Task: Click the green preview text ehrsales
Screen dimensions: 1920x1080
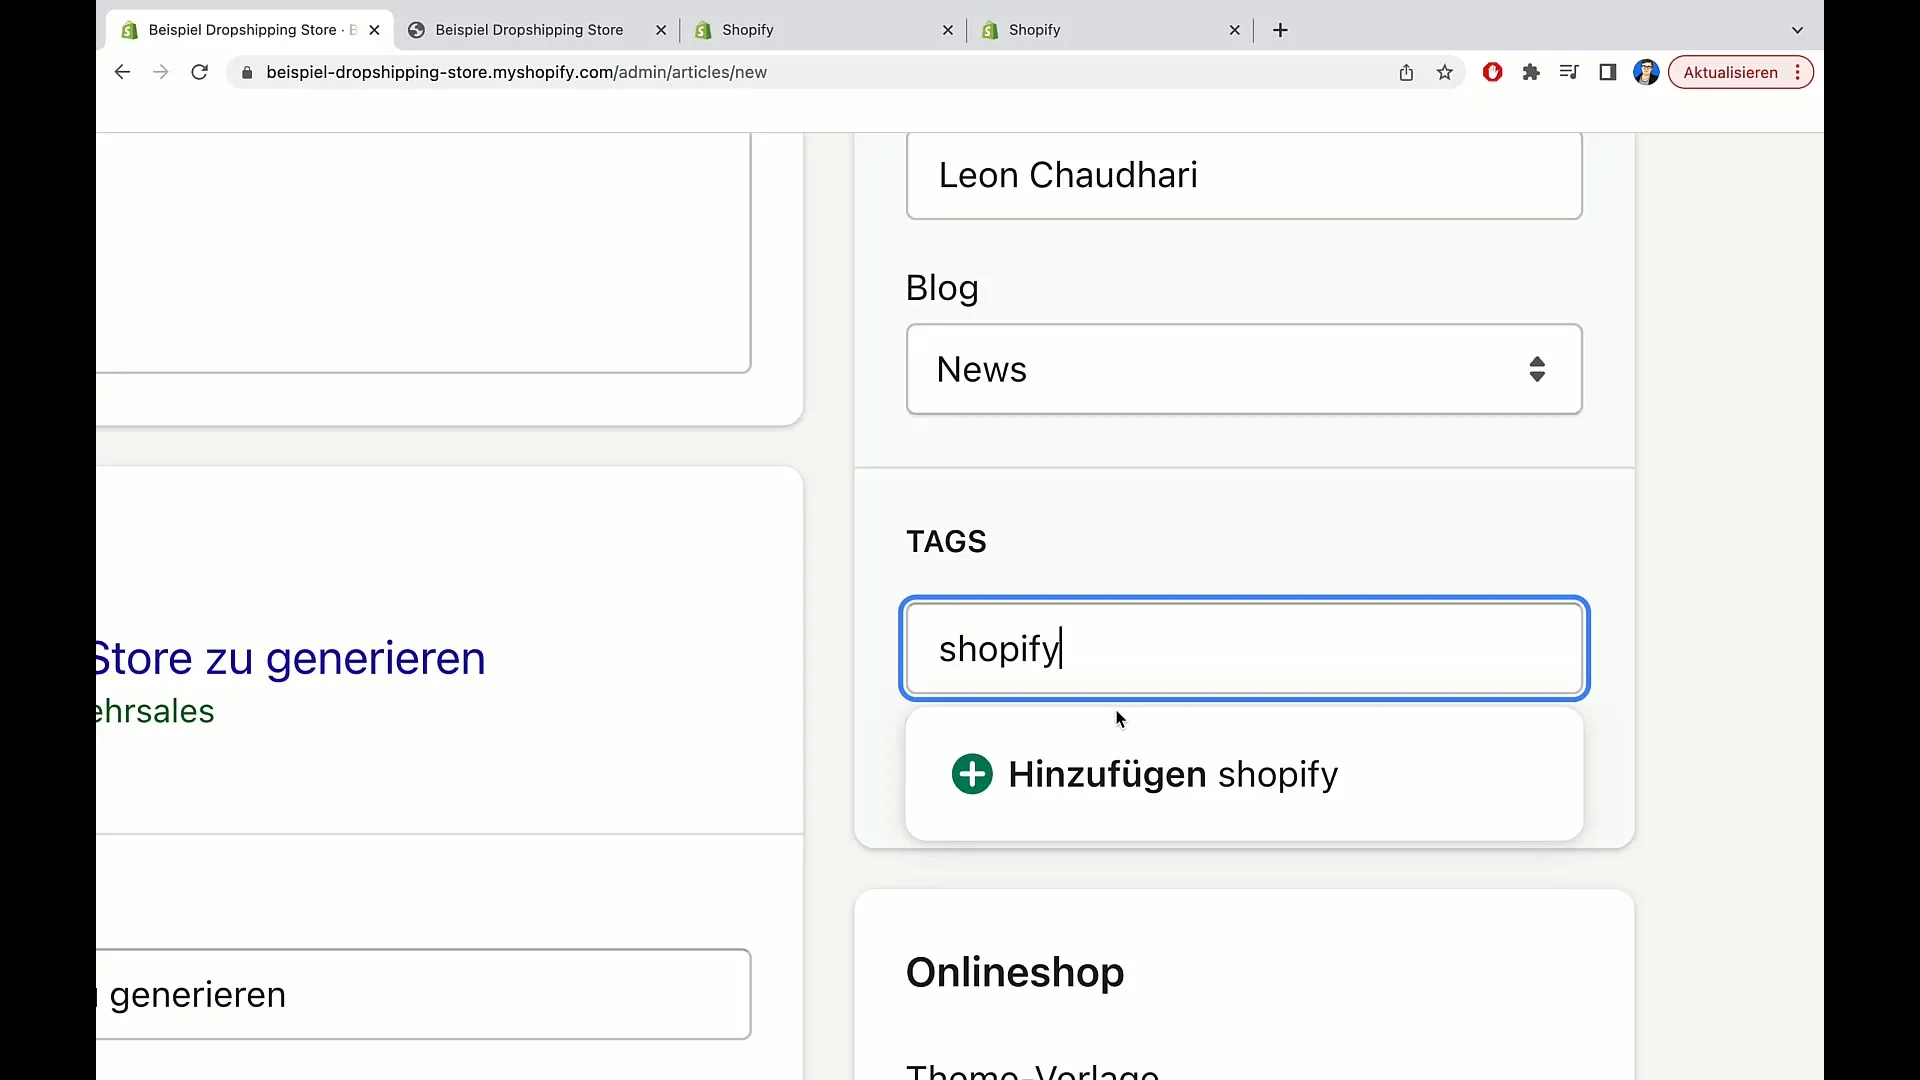Action: pos(156,711)
